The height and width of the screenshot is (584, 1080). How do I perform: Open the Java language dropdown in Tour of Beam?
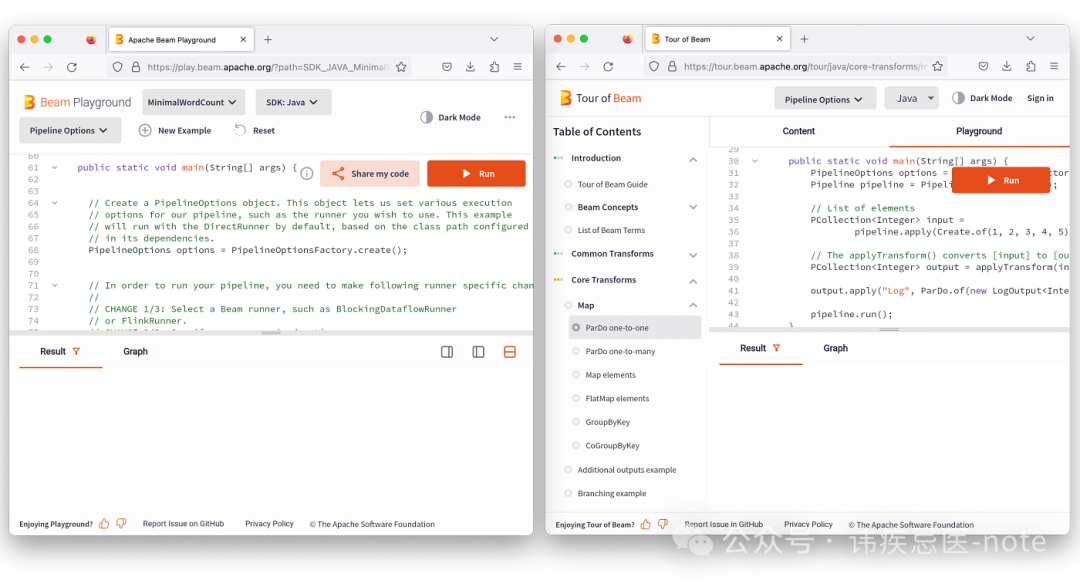(913, 98)
